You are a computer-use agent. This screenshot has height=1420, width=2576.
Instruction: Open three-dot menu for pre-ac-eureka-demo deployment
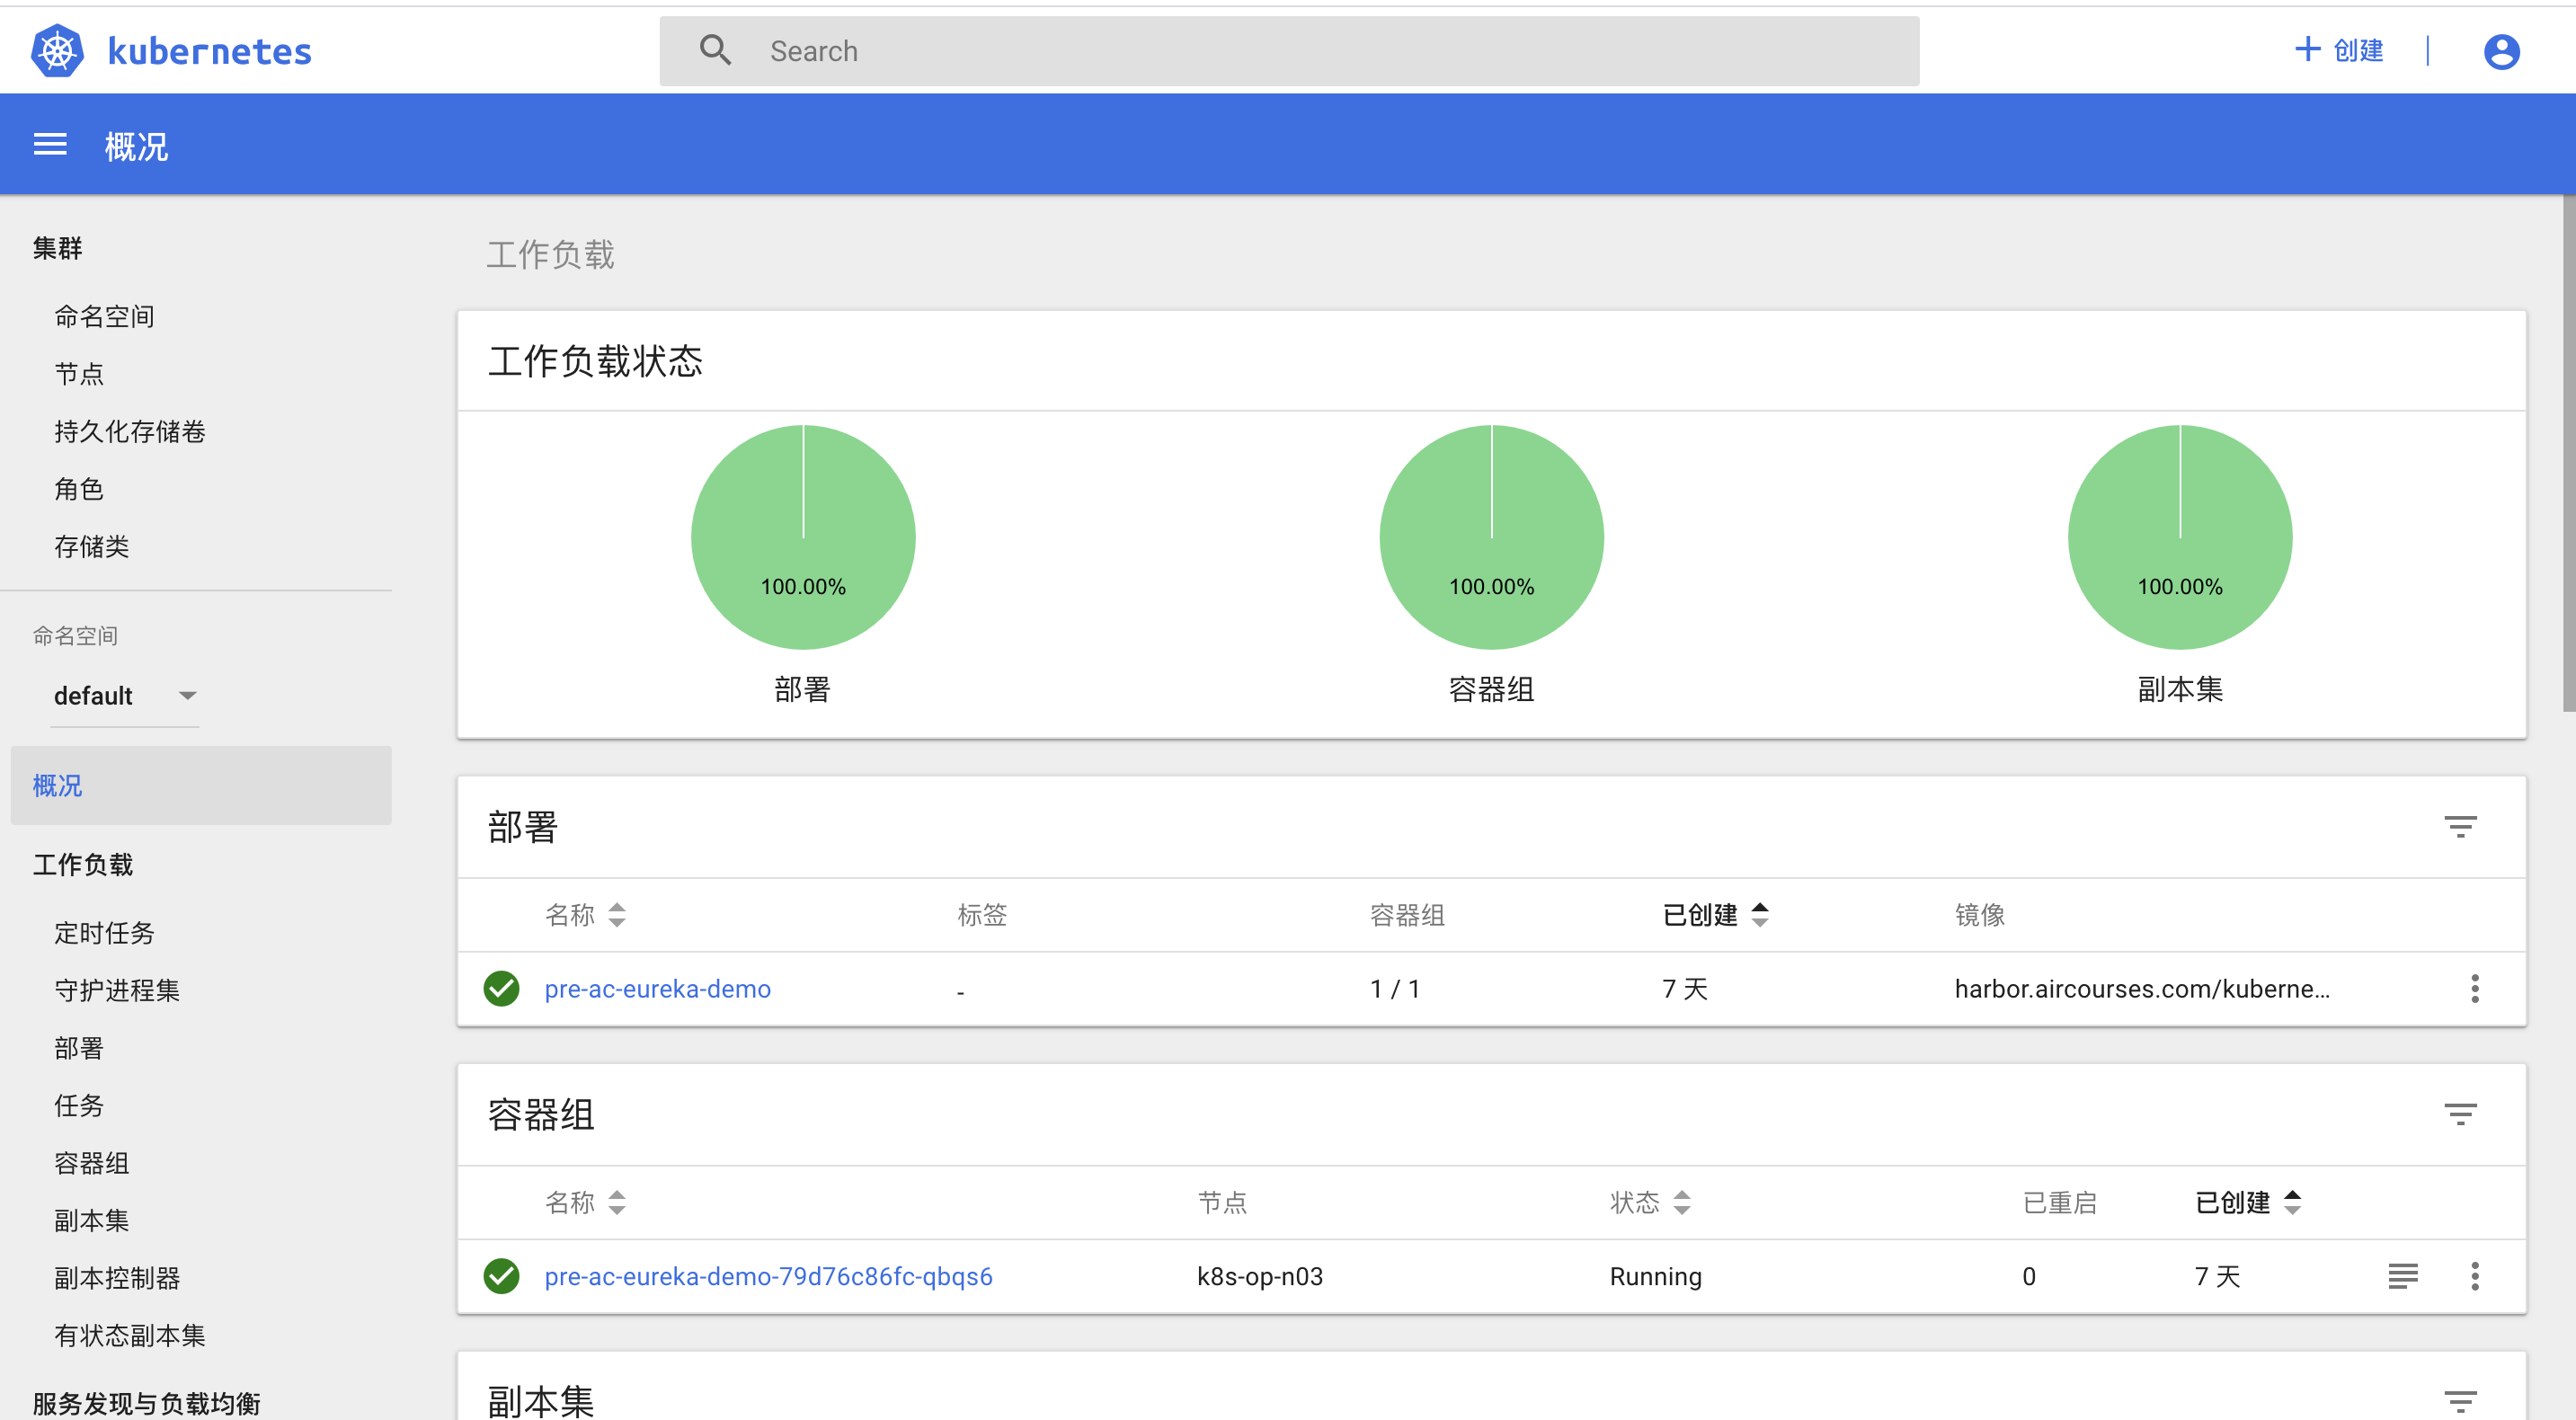click(2474, 988)
